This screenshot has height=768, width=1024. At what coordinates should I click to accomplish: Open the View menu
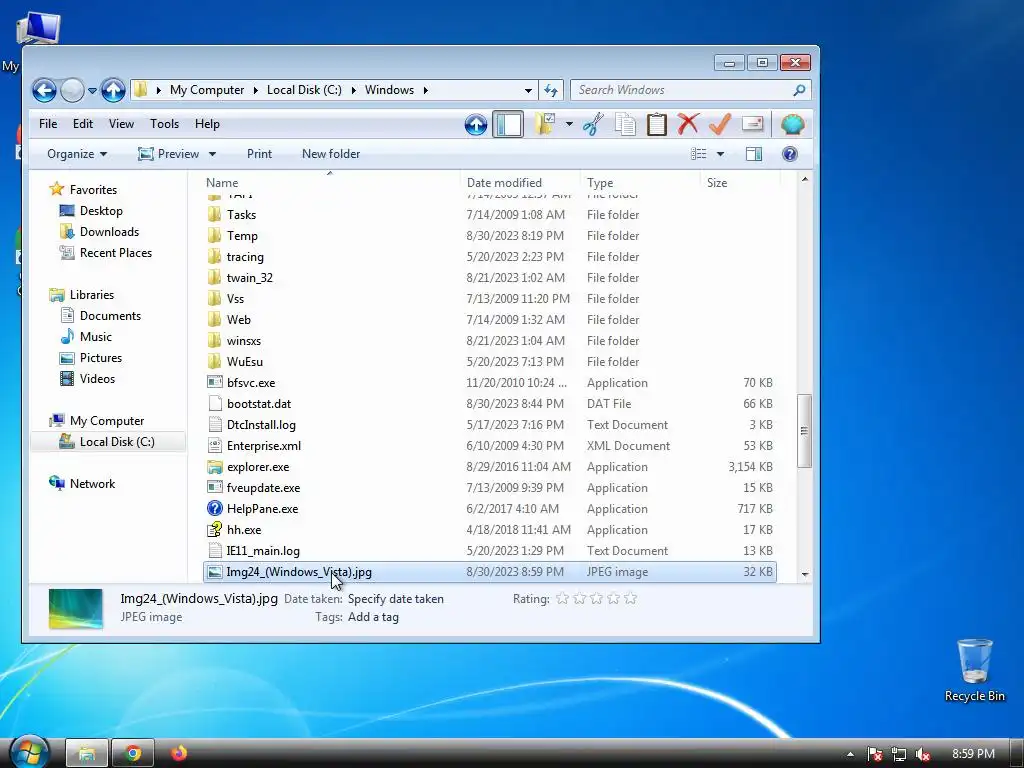coord(121,124)
